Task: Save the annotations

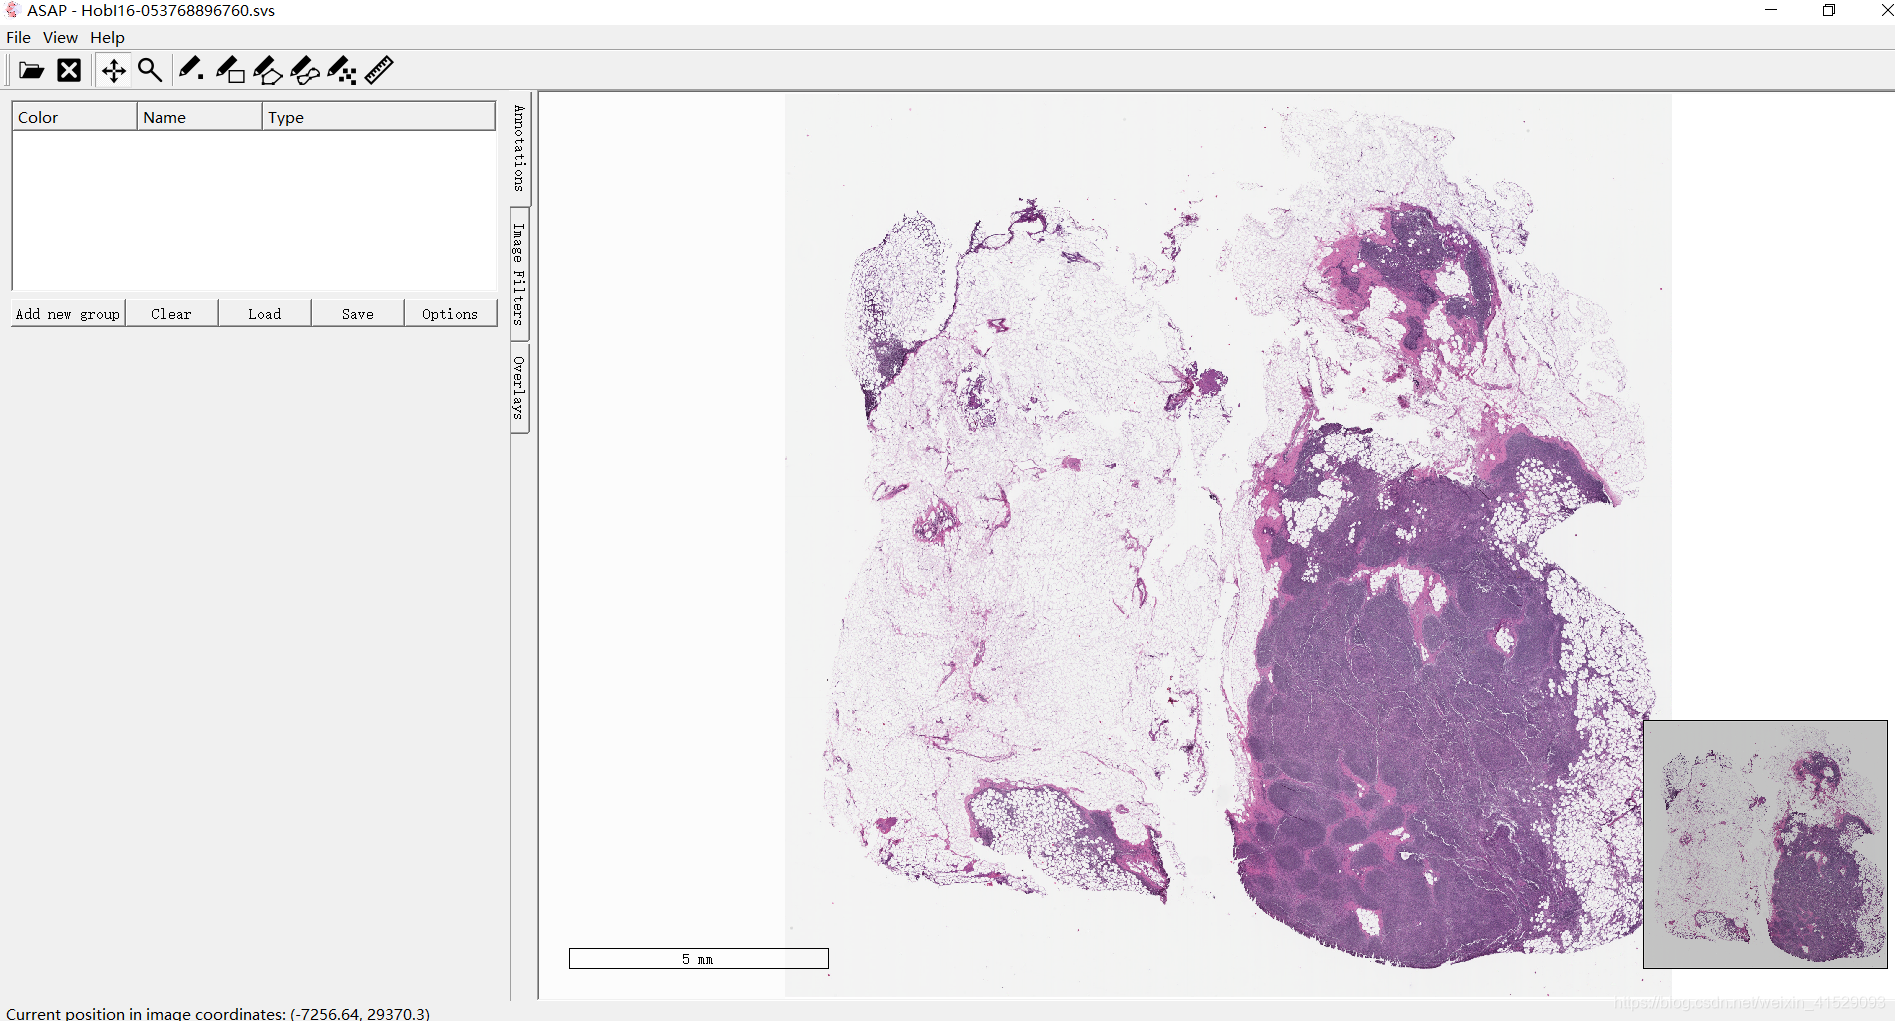Action: point(357,313)
